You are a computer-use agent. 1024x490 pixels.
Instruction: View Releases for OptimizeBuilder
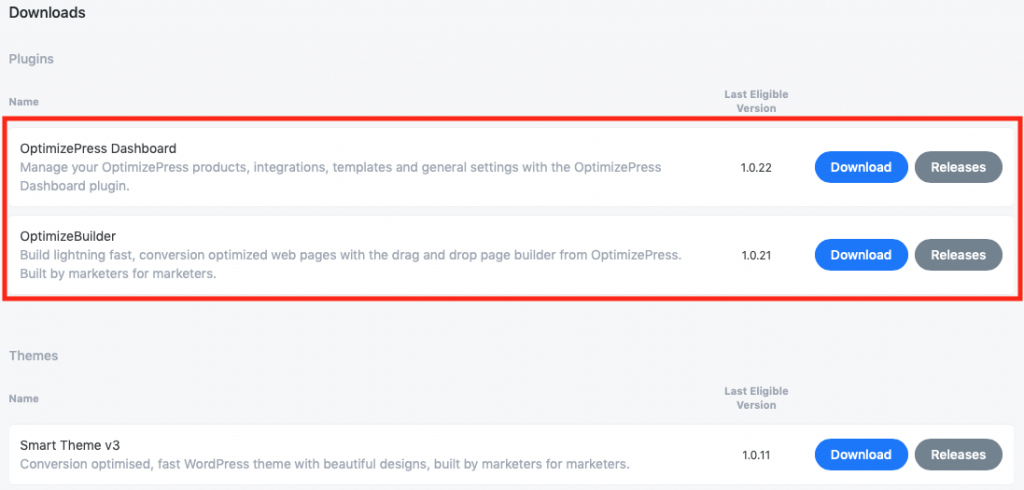[958, 255]
